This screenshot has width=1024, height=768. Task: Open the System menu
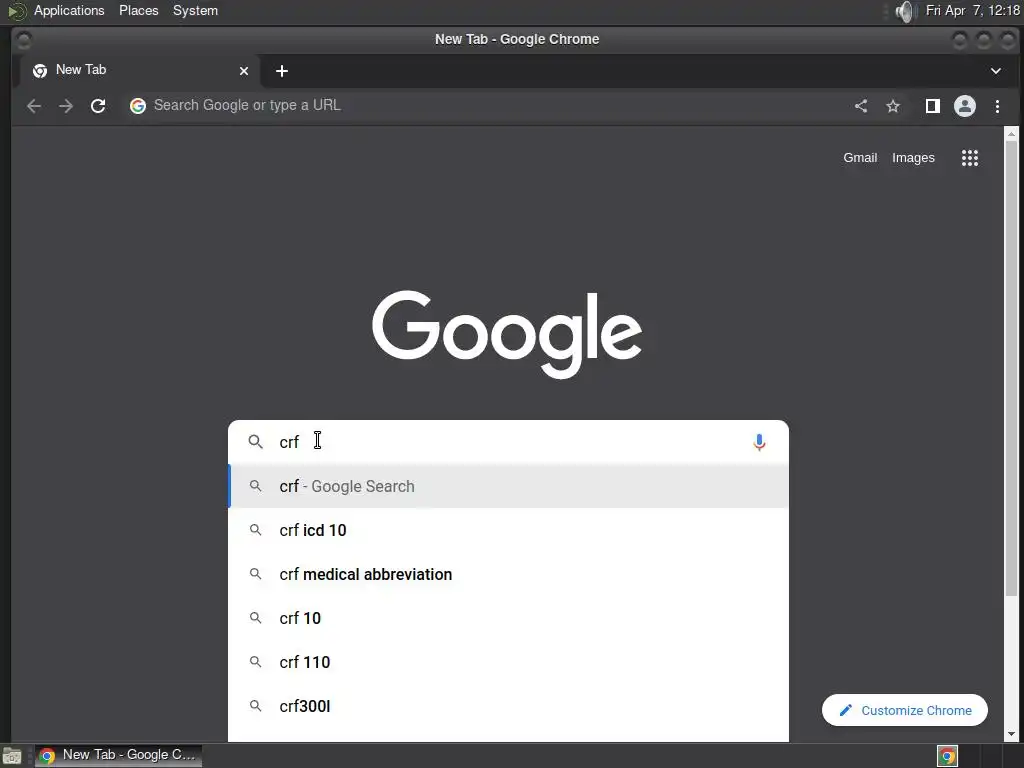tap(195, 10)
